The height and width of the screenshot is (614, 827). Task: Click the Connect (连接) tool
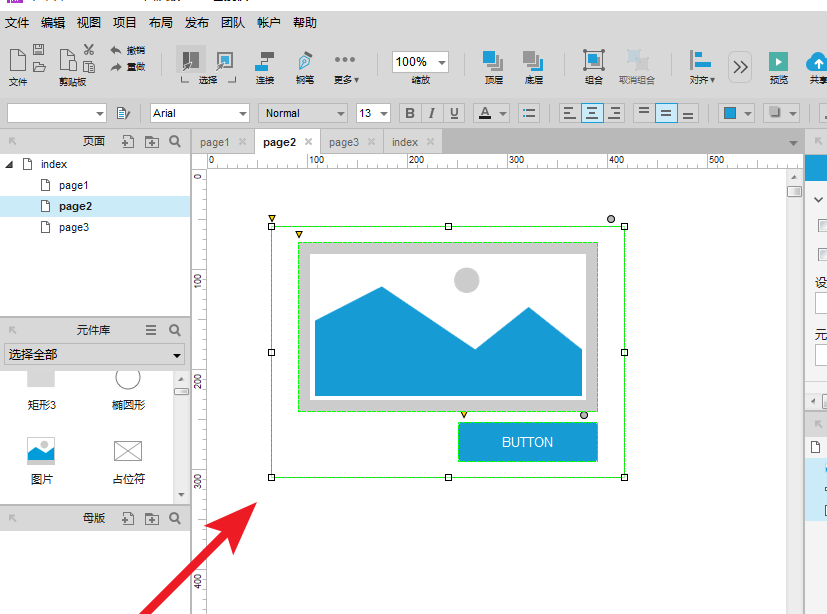point(265,65)
